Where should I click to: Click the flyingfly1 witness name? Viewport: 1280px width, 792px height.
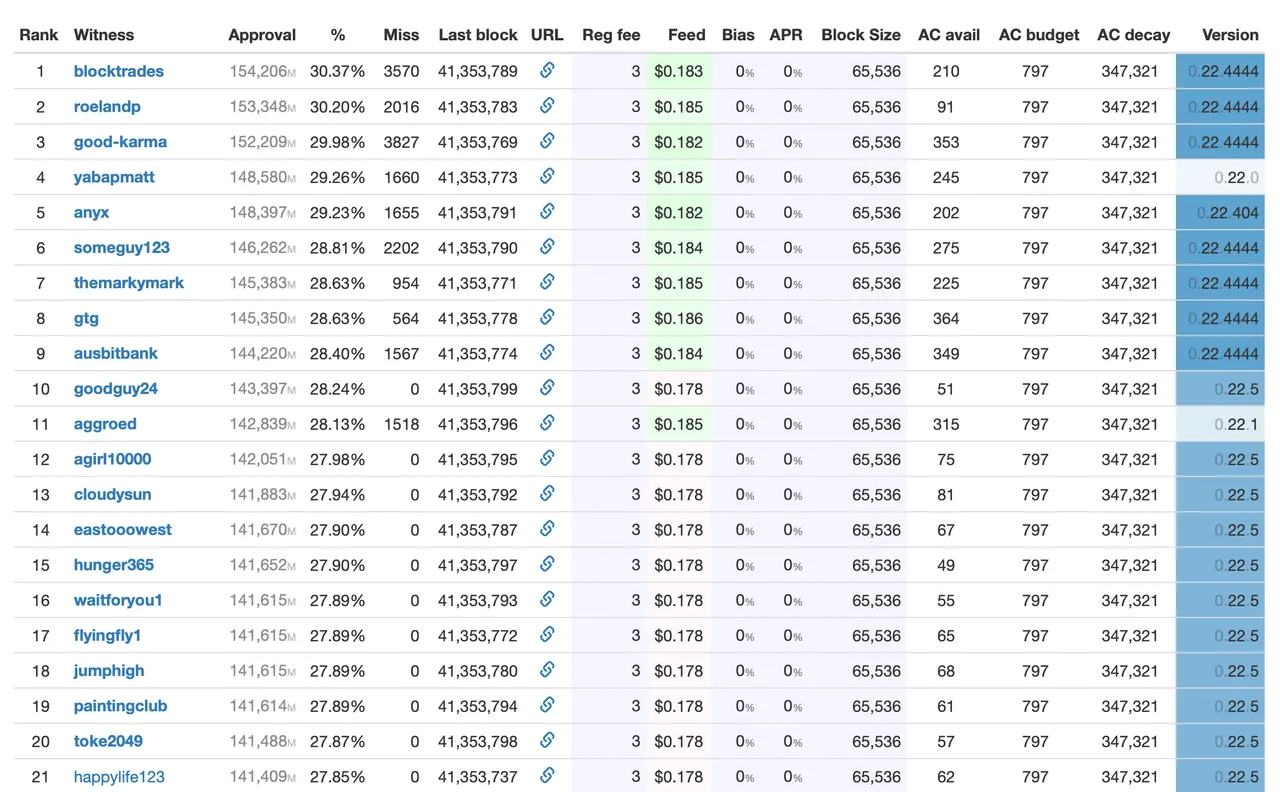point(108,635)
